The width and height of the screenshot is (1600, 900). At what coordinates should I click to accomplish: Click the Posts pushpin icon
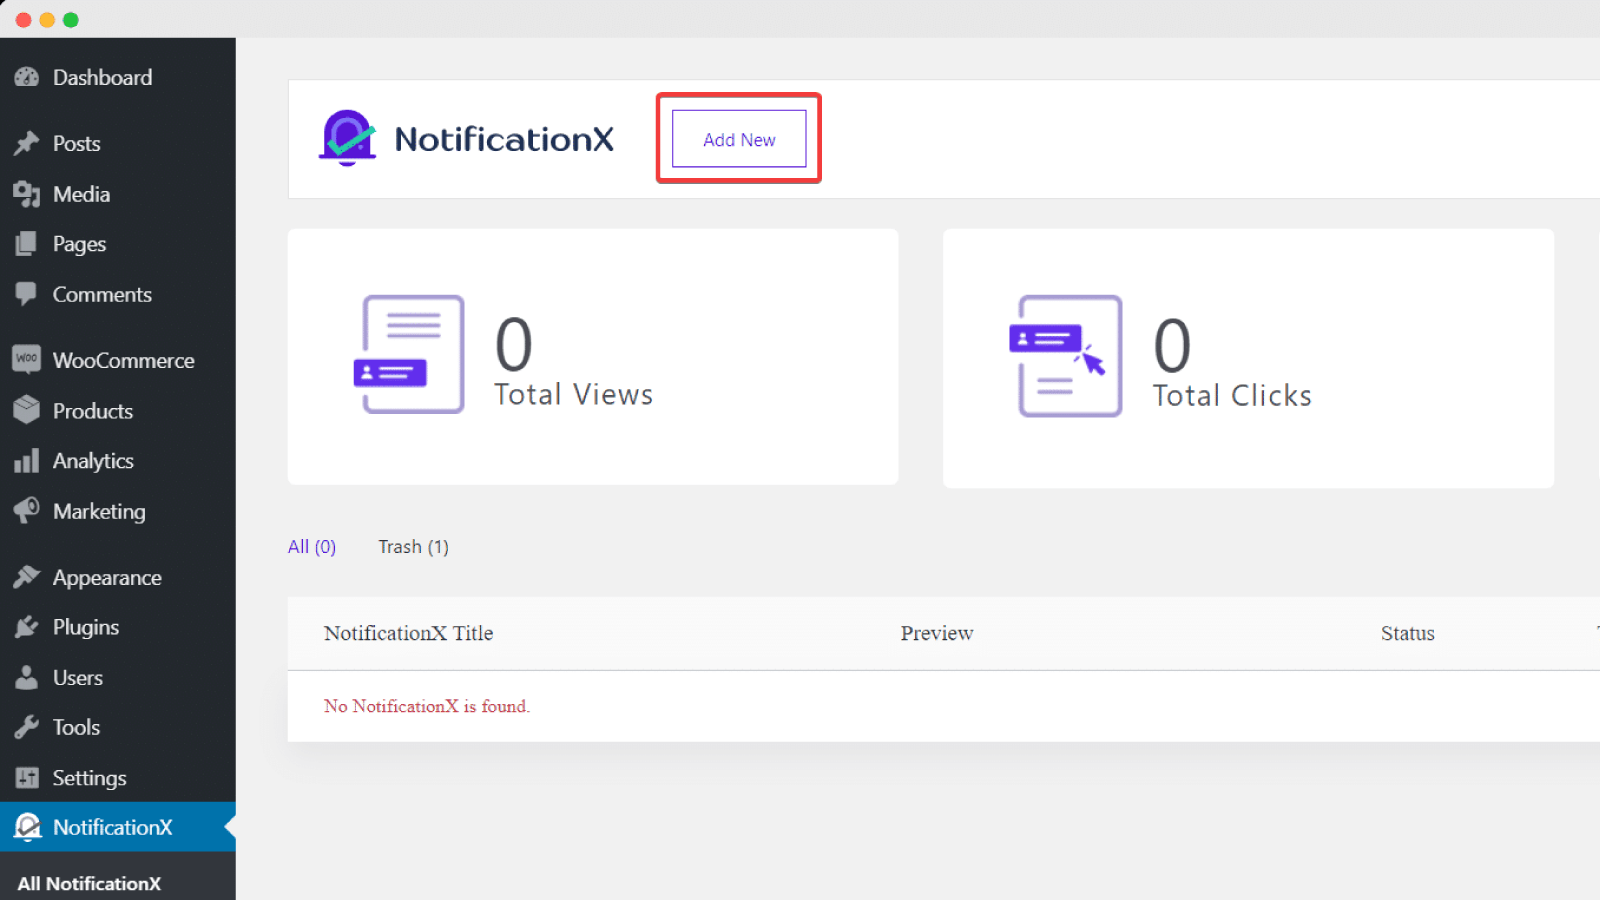(x=27, y=143)
